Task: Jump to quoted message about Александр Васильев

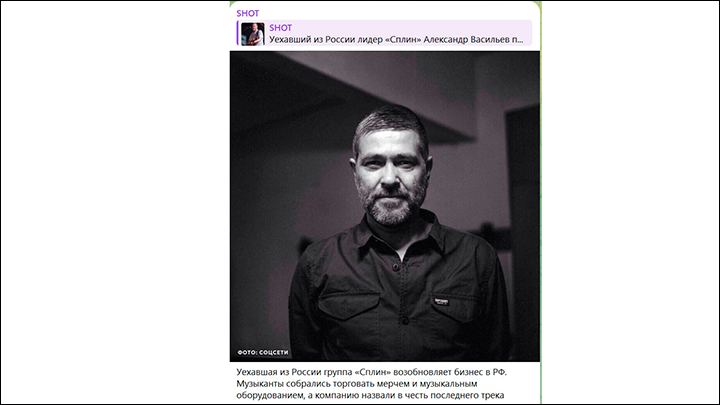Action: click(384, 33)
